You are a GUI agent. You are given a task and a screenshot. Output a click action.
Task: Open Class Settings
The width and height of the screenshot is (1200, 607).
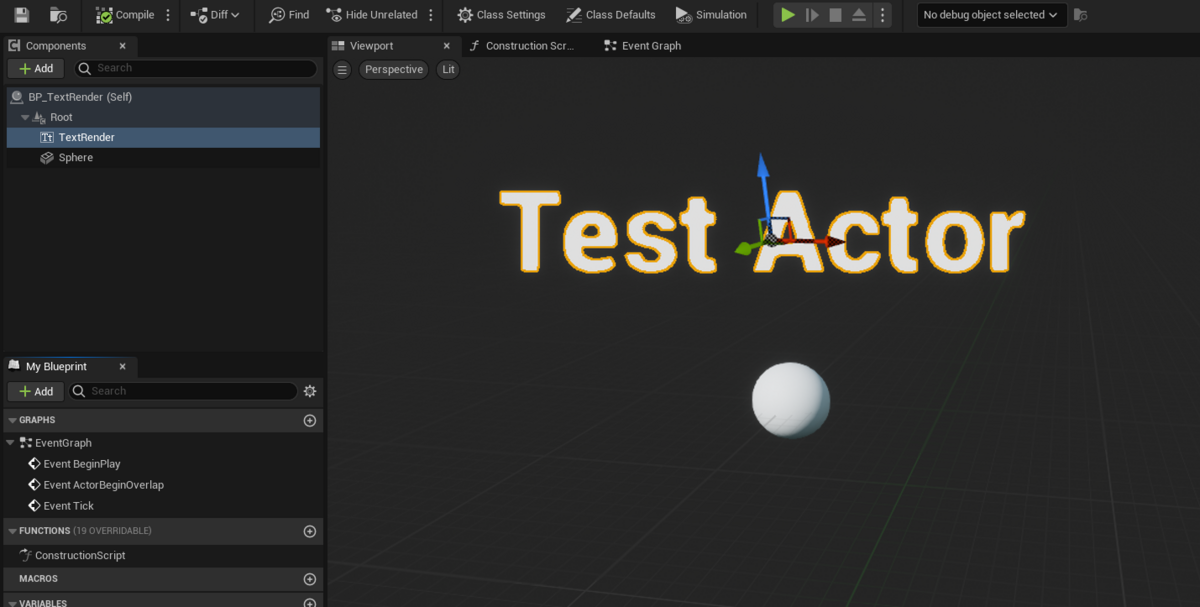(500, 15)
